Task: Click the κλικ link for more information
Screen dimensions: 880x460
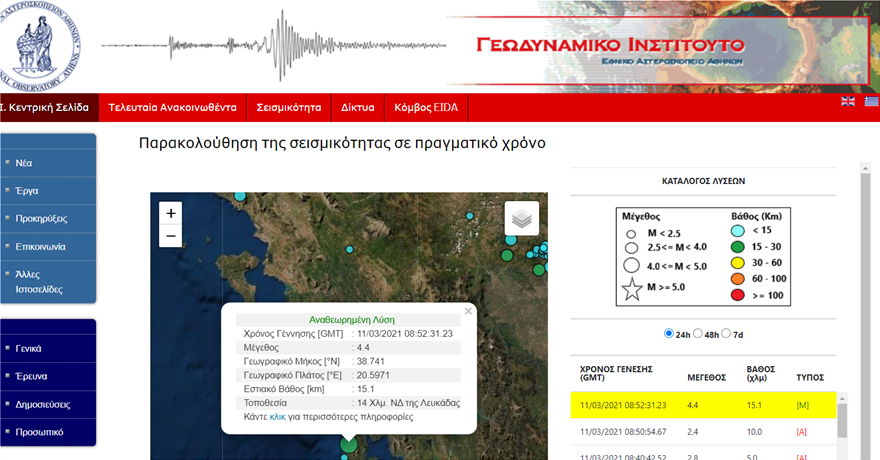Action: pyautogui.click(x=277, y=417)
